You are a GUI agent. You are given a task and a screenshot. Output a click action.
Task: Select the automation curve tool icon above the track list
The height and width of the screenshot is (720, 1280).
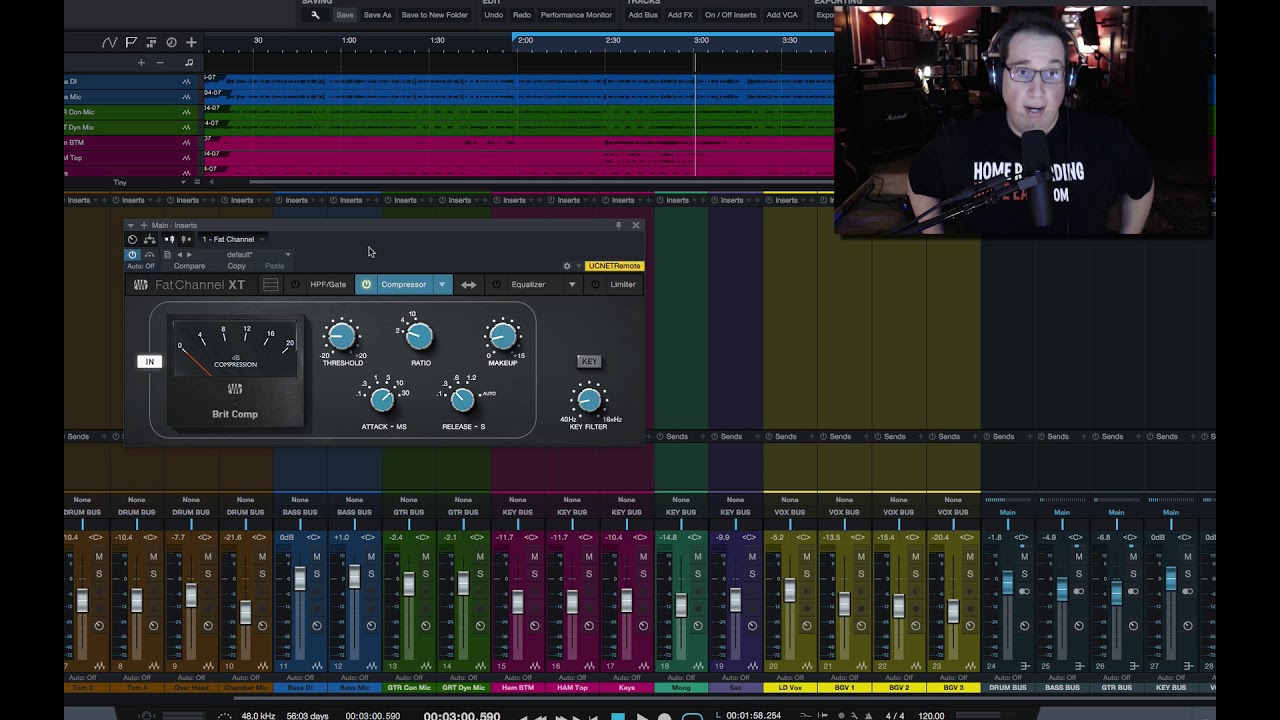(x=110, y=42)
